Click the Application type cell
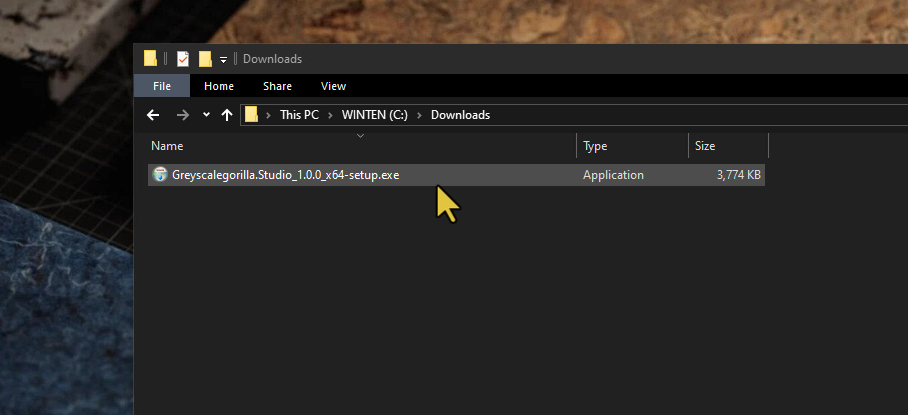 click(613, 175)
